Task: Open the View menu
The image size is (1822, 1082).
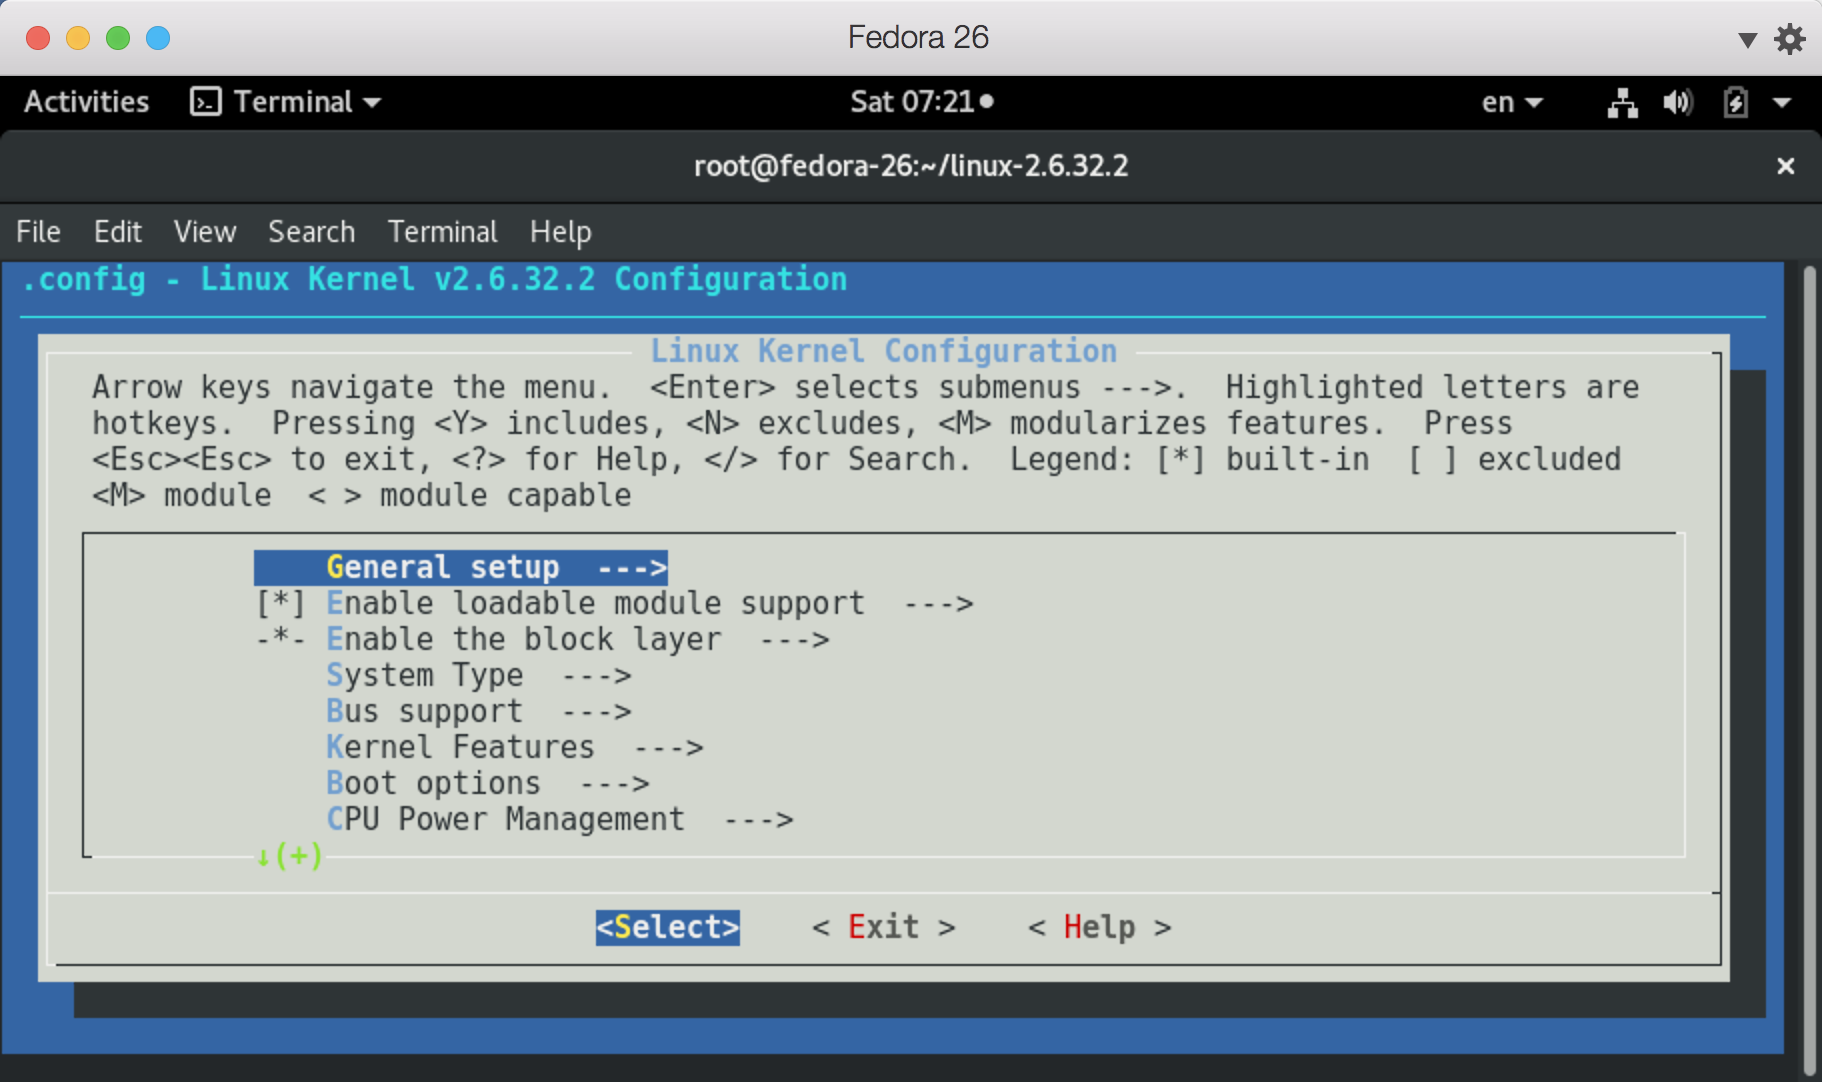Action: point(204,232)
